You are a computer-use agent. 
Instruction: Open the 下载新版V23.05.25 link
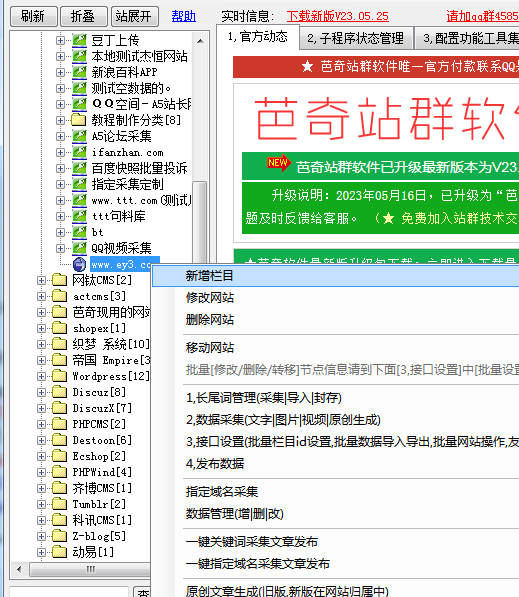(337, 16)
